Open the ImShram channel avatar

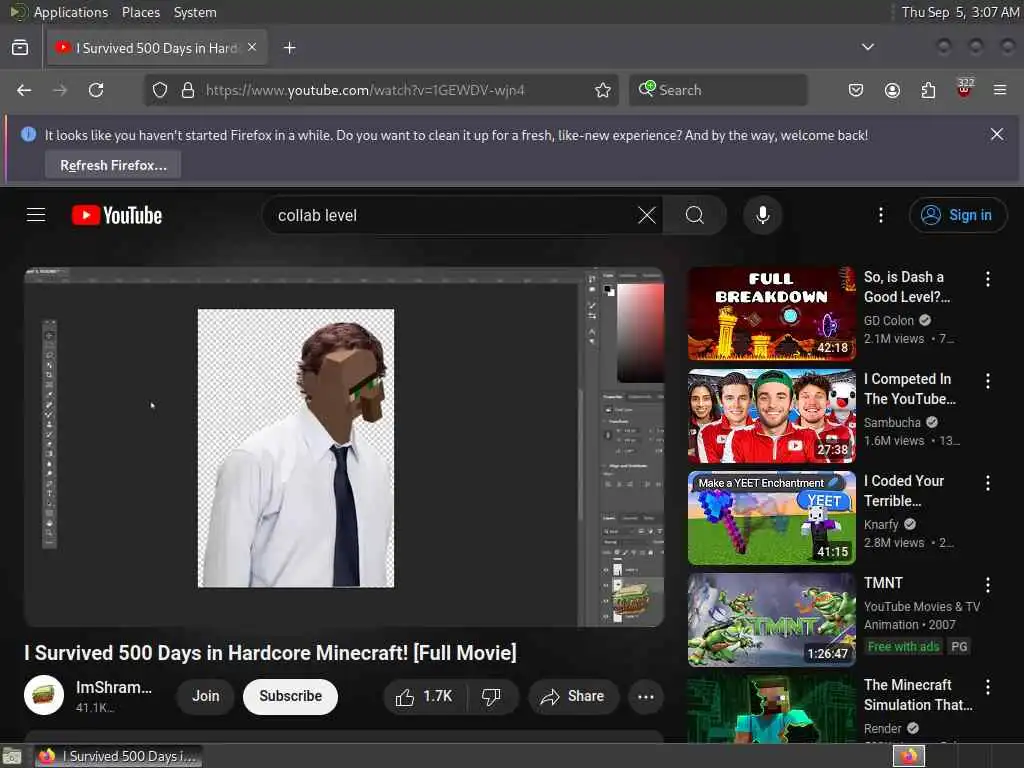point(44,695)
